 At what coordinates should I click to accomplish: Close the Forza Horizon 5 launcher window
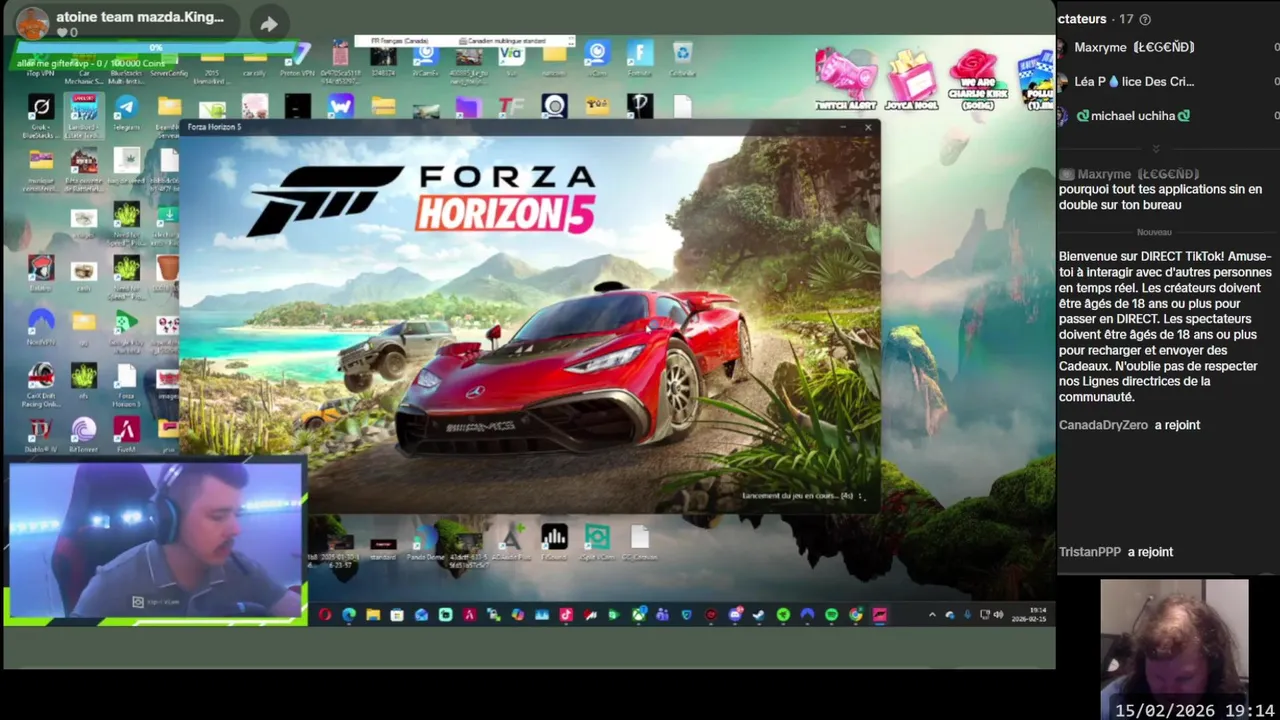(868, 127)
